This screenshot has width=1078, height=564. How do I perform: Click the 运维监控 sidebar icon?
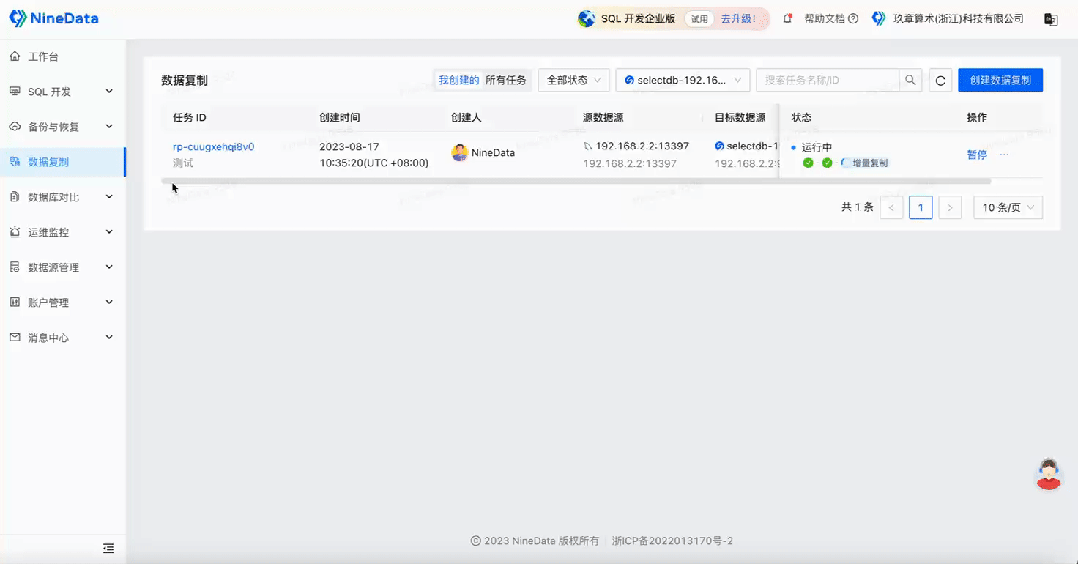click(x=14, y=232)
